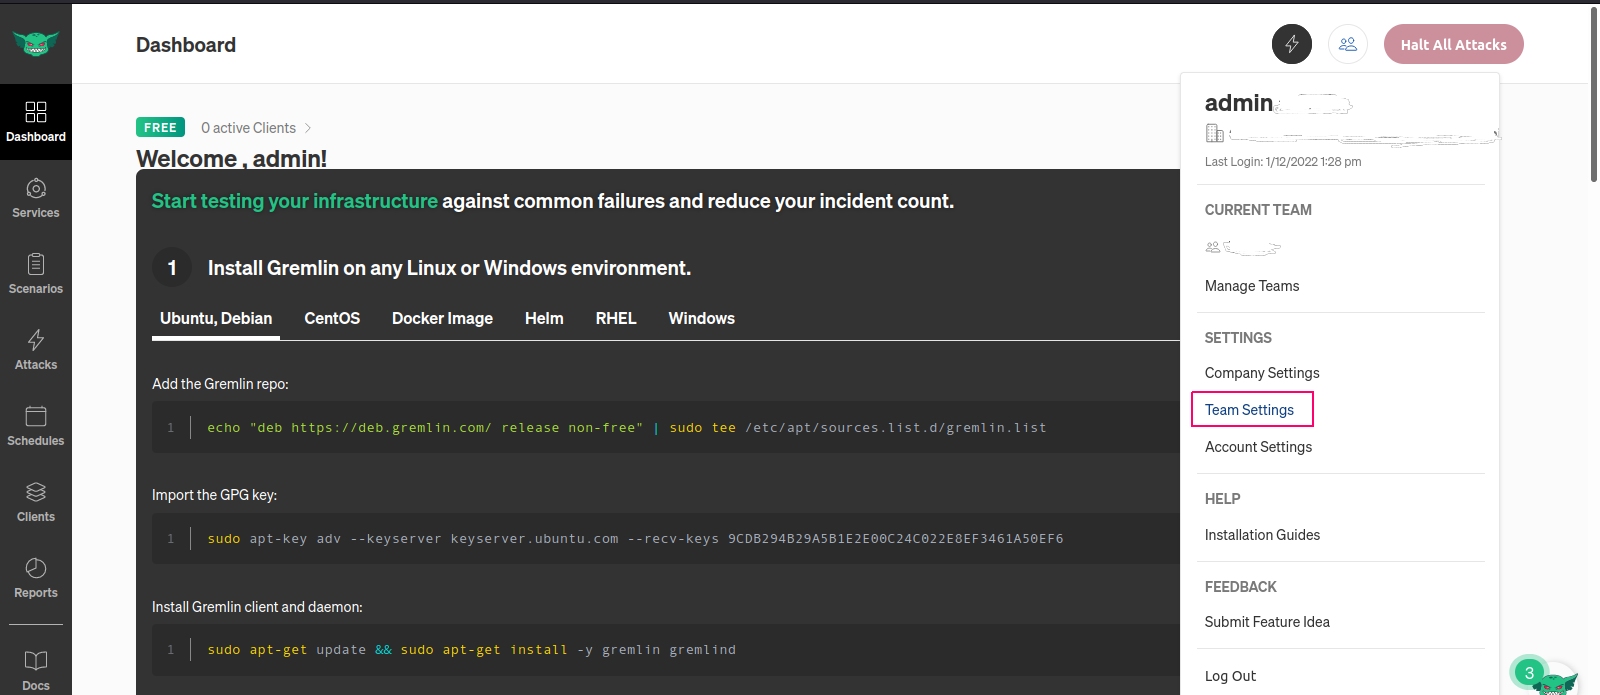This screenshot has width=1600, height=695.
Task: Open the Helm install tab
Action: pos(544,318)
